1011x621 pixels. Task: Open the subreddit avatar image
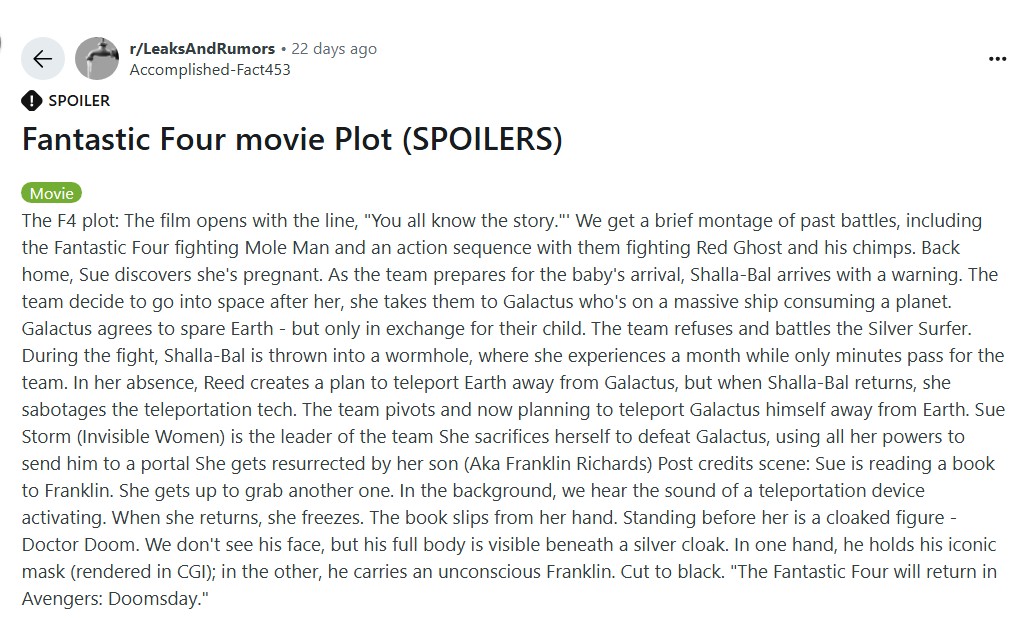(97, 59)
